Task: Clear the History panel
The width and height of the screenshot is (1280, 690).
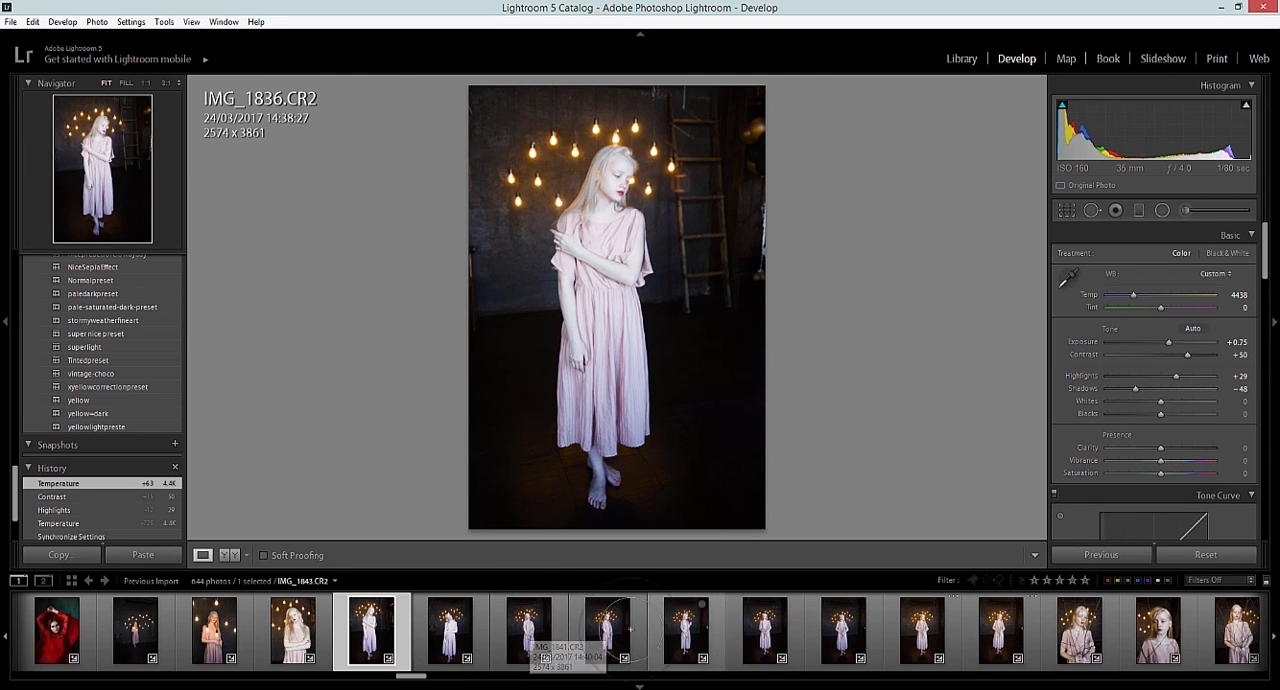Action: point(175,467)
